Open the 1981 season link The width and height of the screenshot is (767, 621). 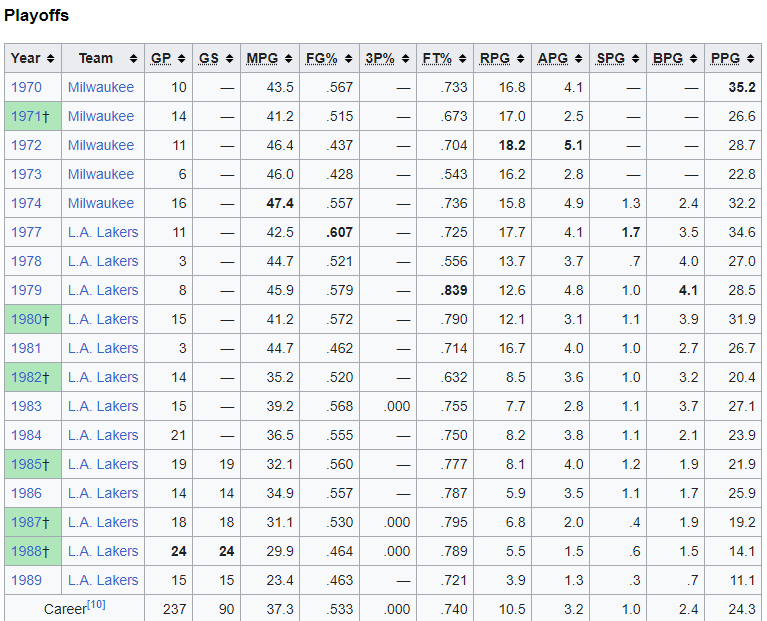[26, 348]
